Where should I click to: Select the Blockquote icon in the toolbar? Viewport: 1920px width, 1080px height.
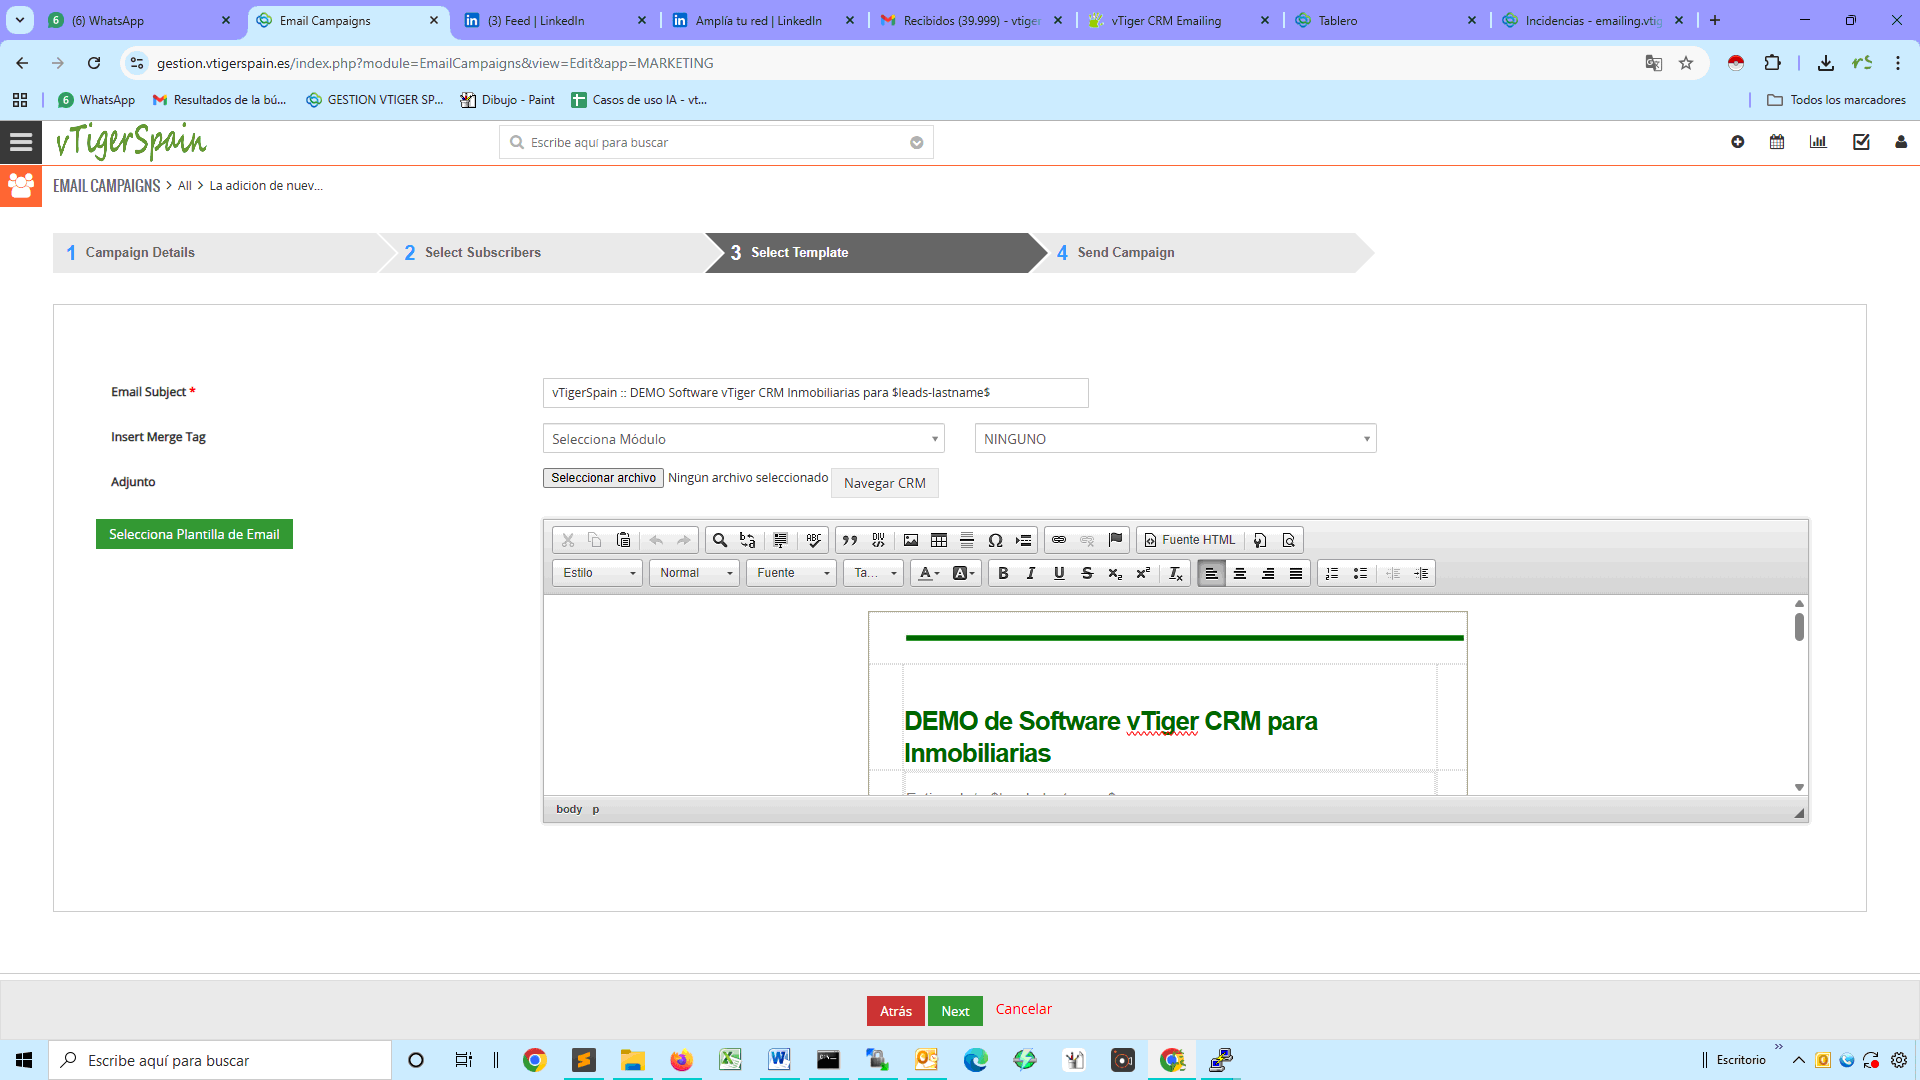pos(849,540)
